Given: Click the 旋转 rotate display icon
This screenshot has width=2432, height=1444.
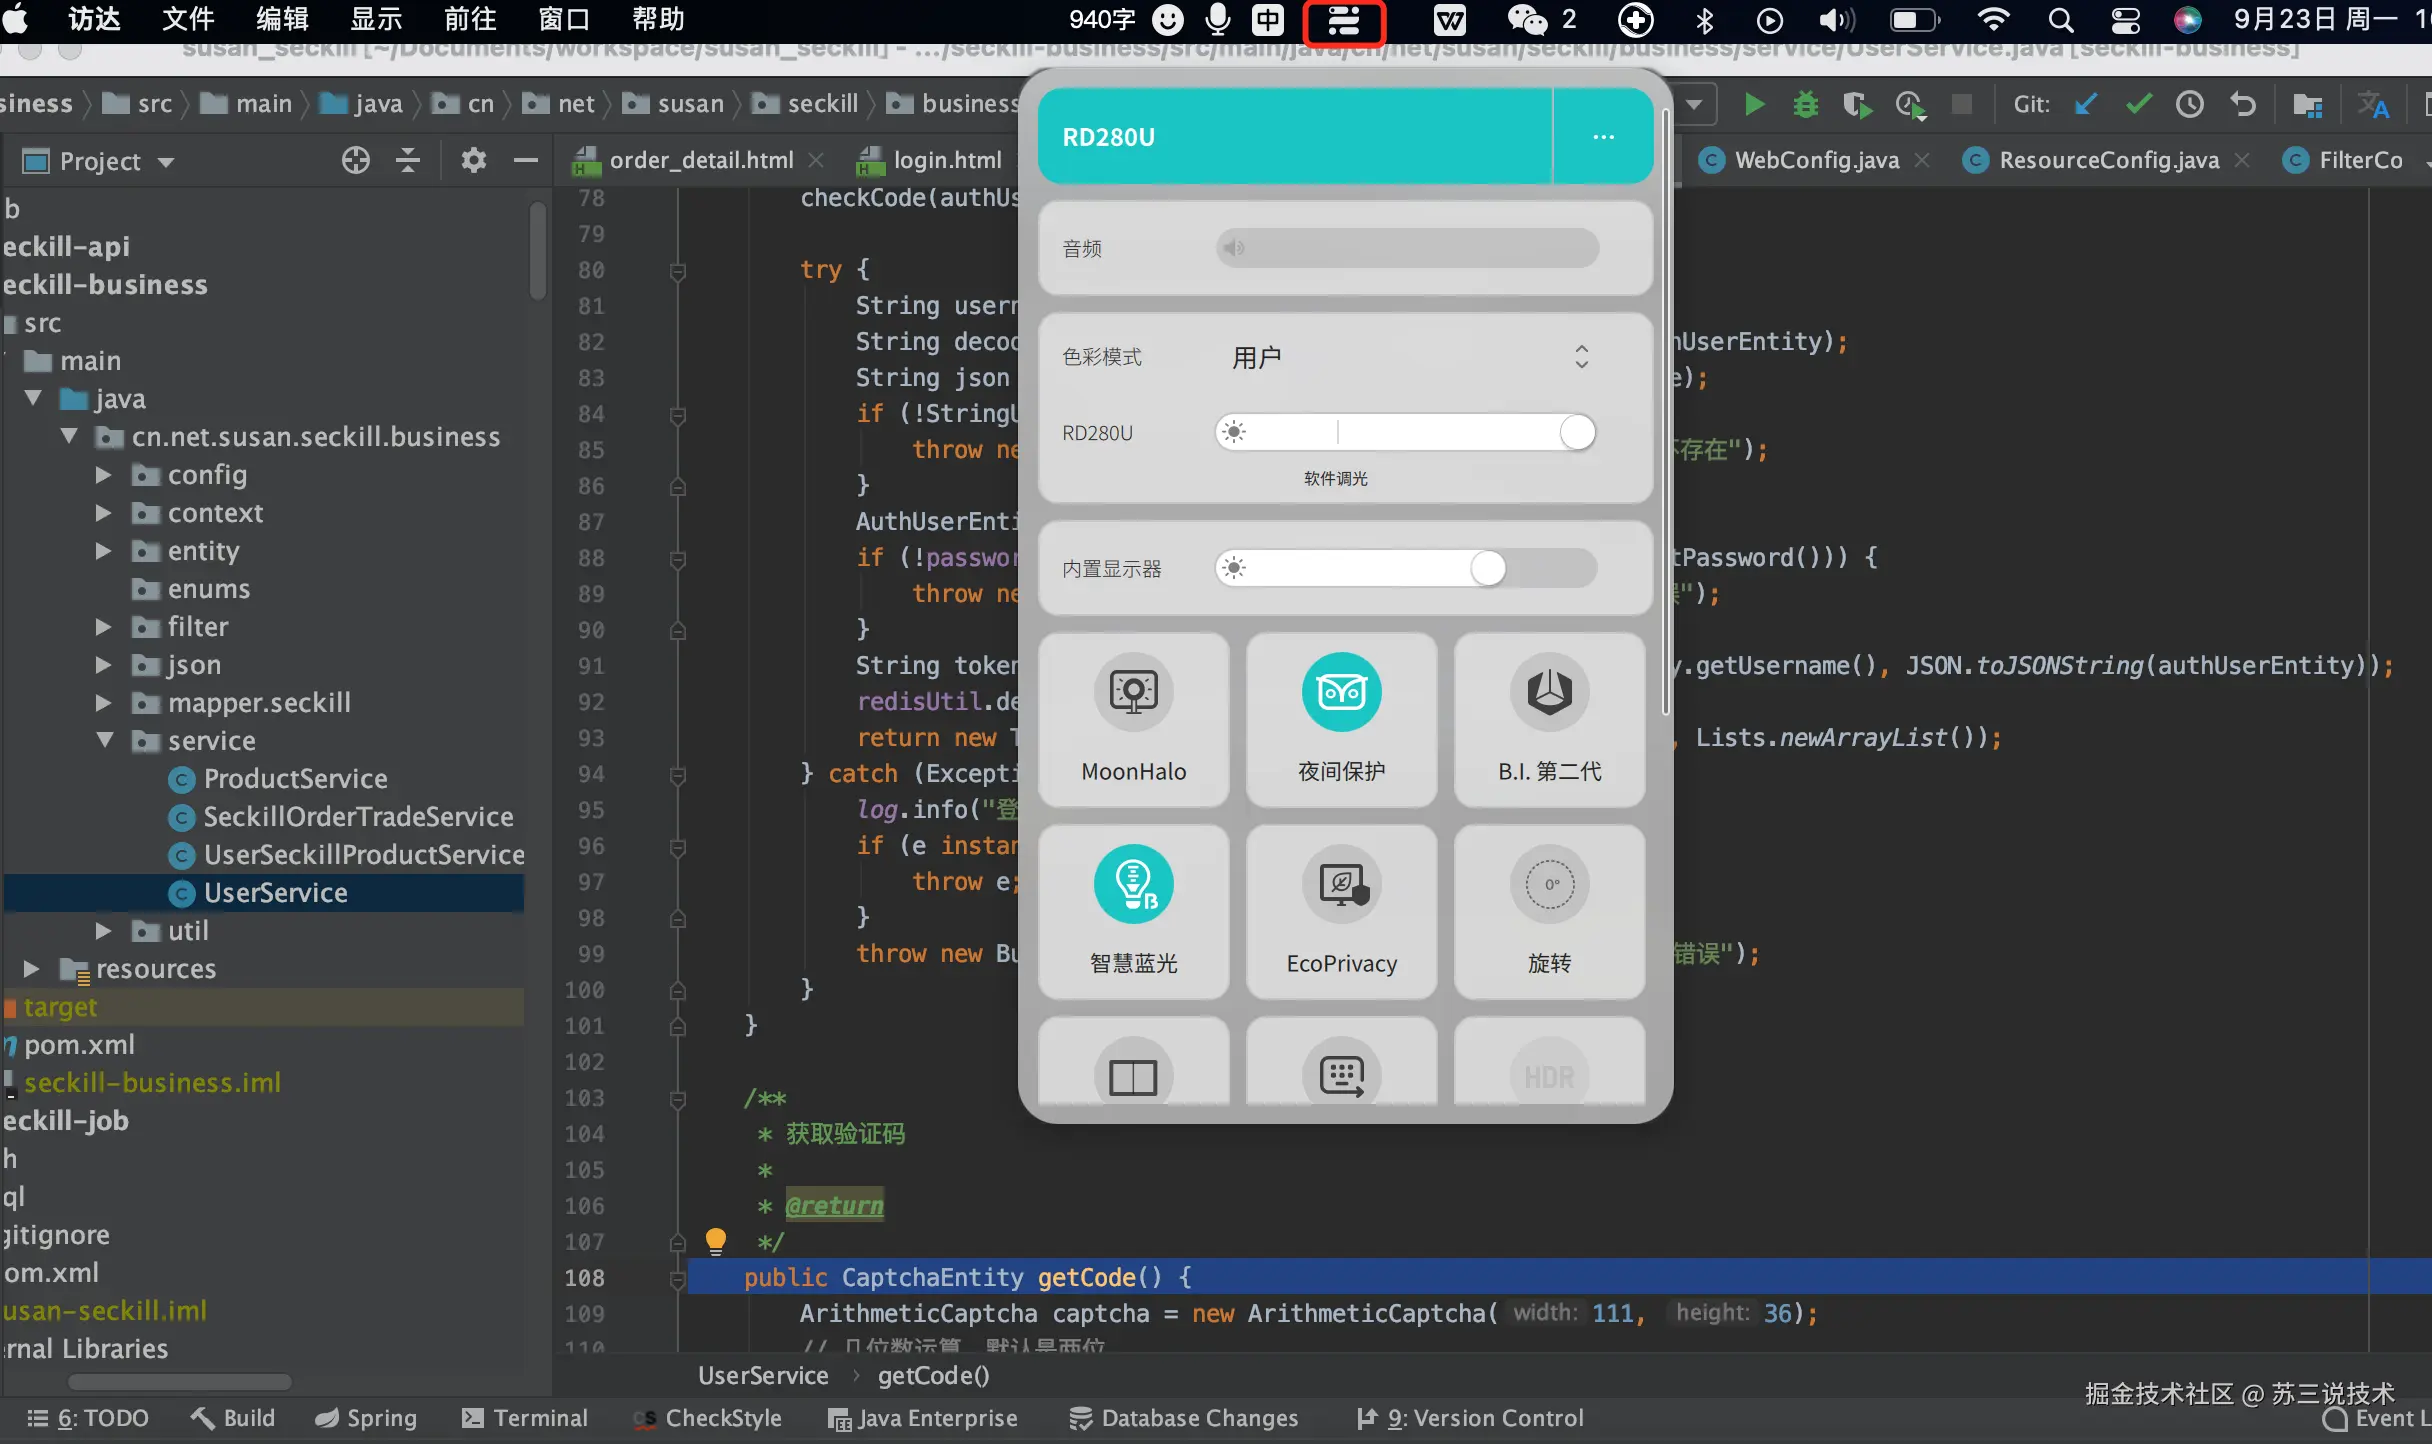Looking at the screenshot, I should click(x=1549, y=884).
